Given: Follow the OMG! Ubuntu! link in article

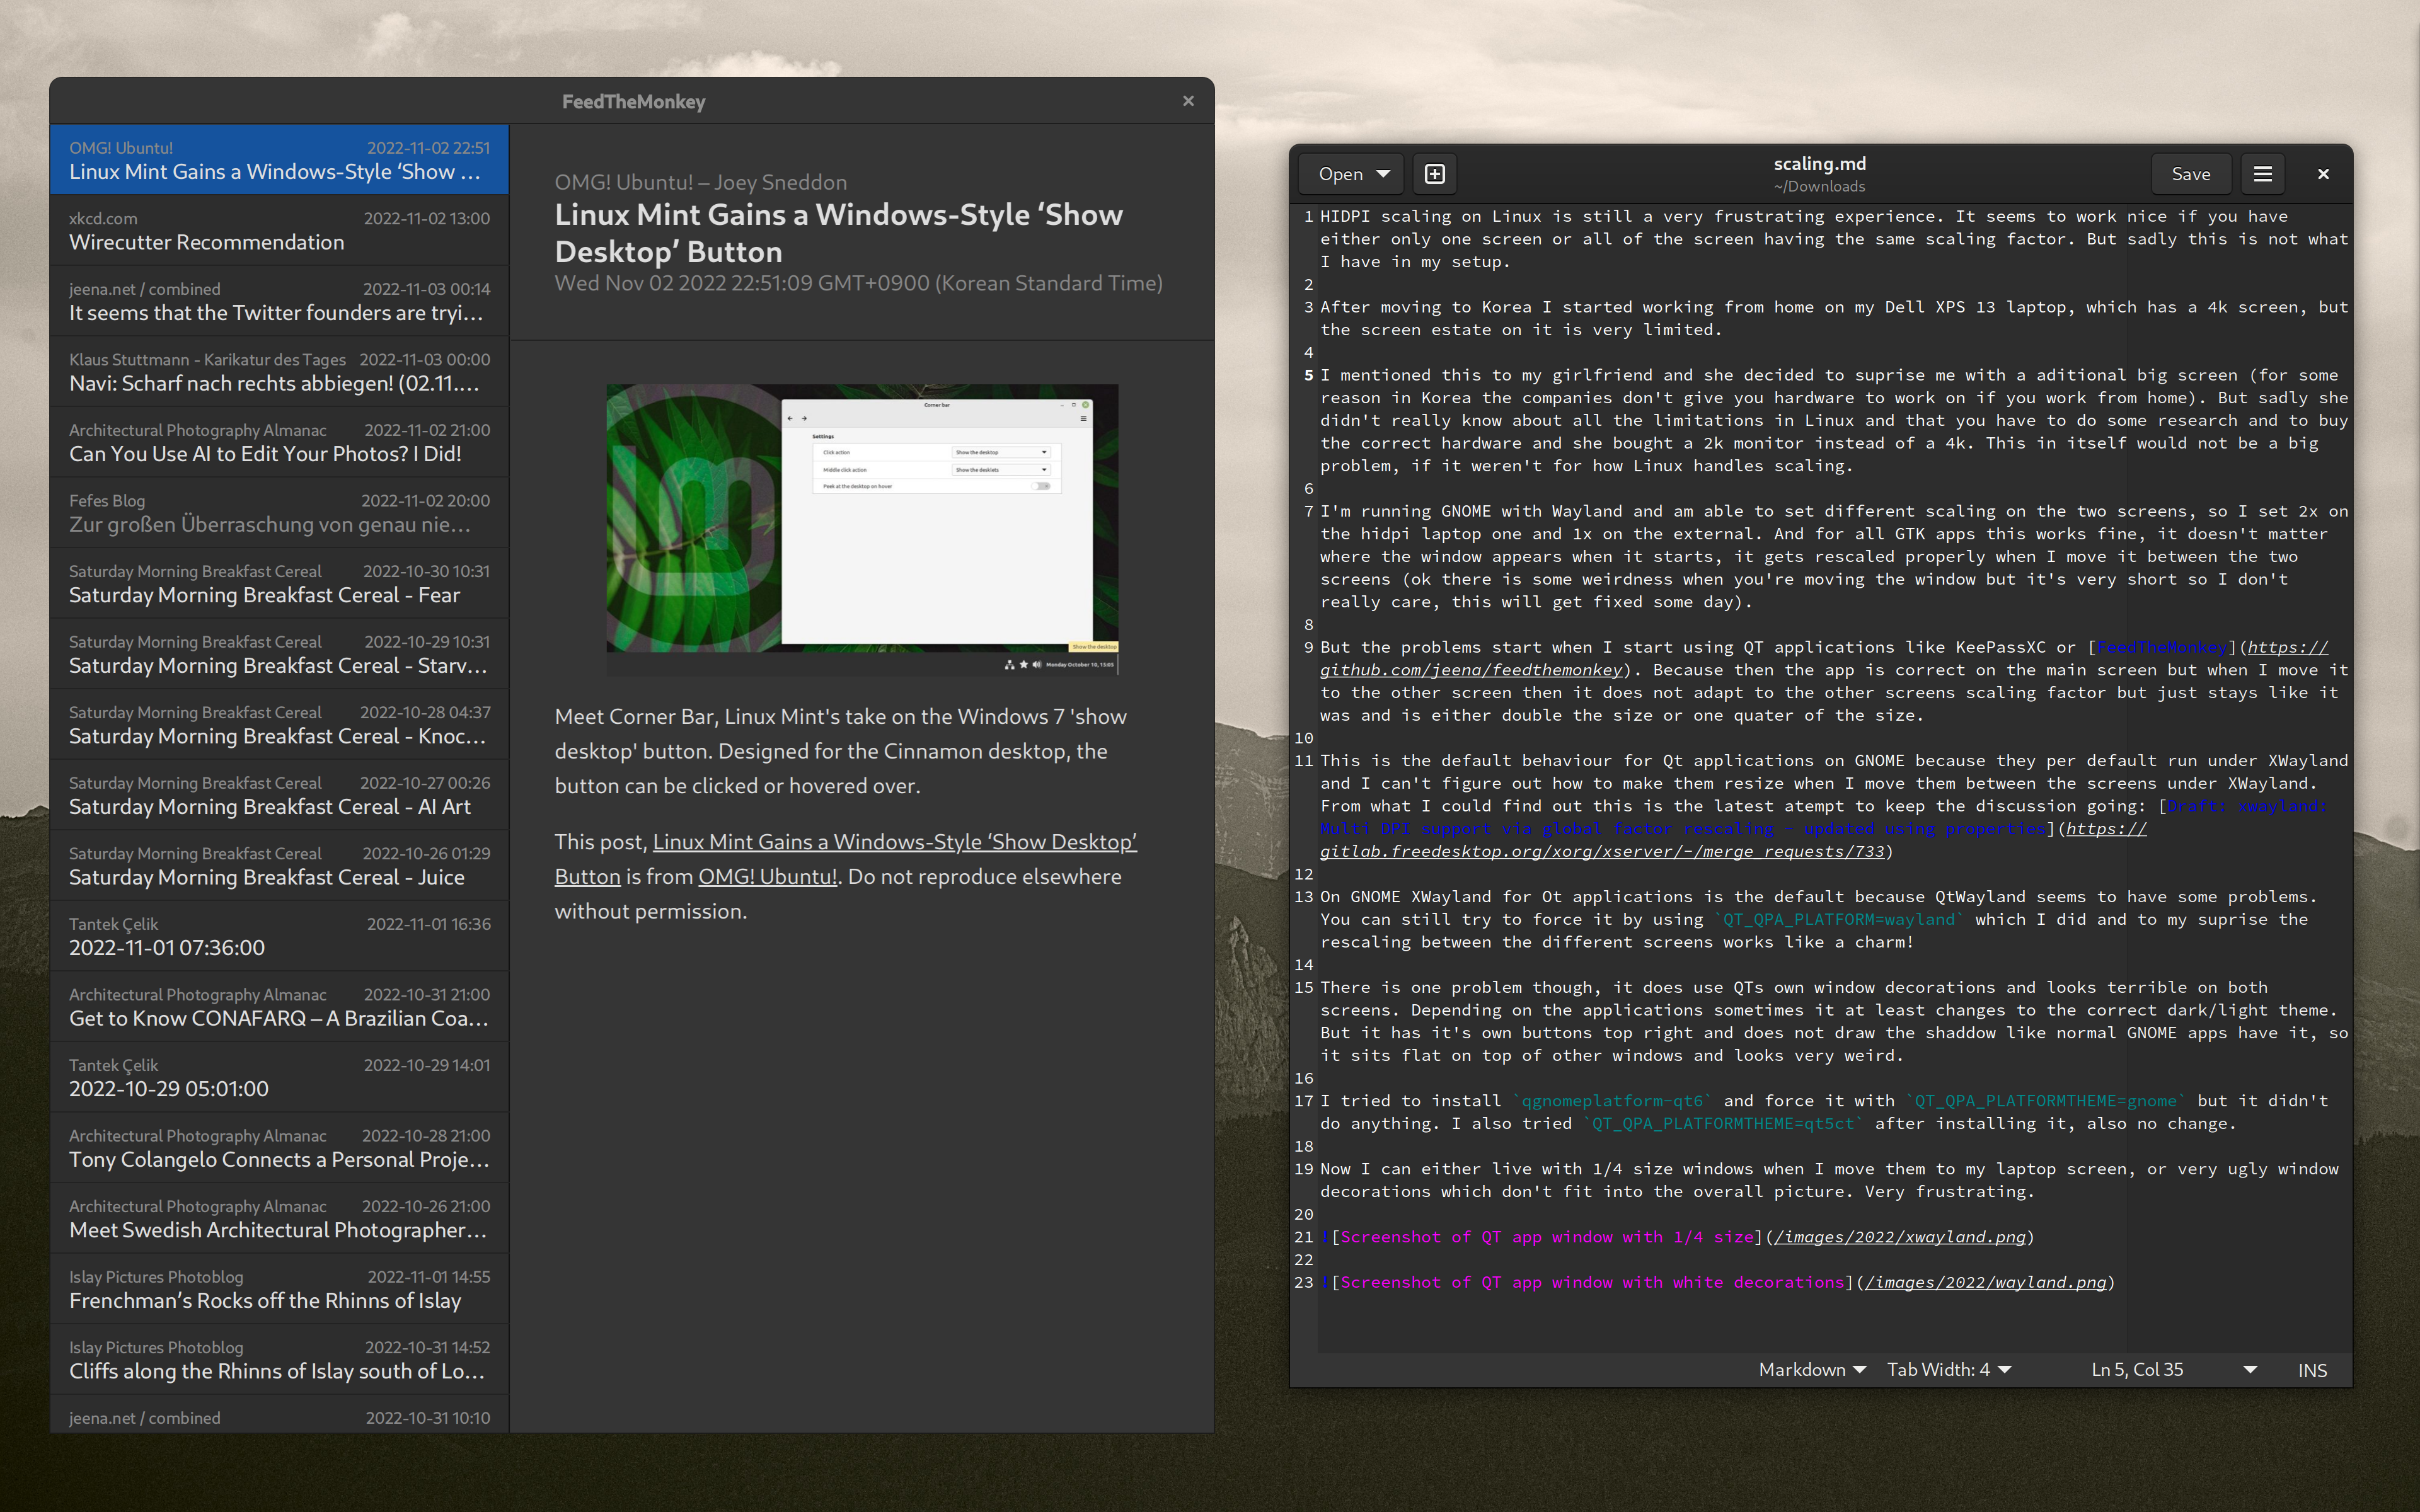Looking at the screenshot, I should (x=767, y=876).
